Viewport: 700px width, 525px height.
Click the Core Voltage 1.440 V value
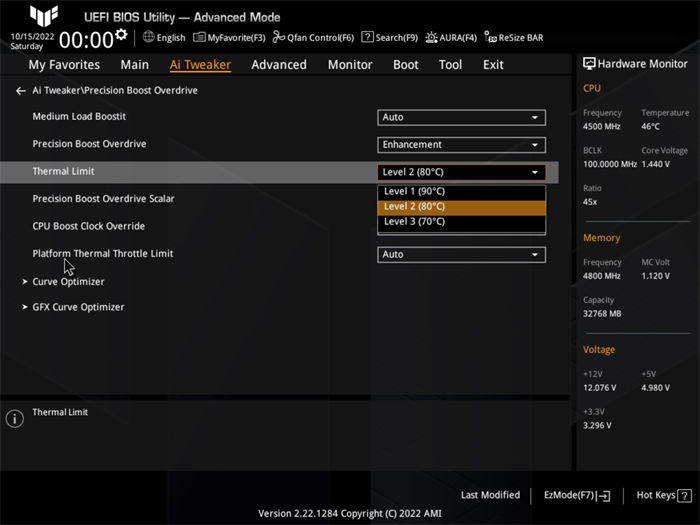pyautogui.click(x=655, y=164)
